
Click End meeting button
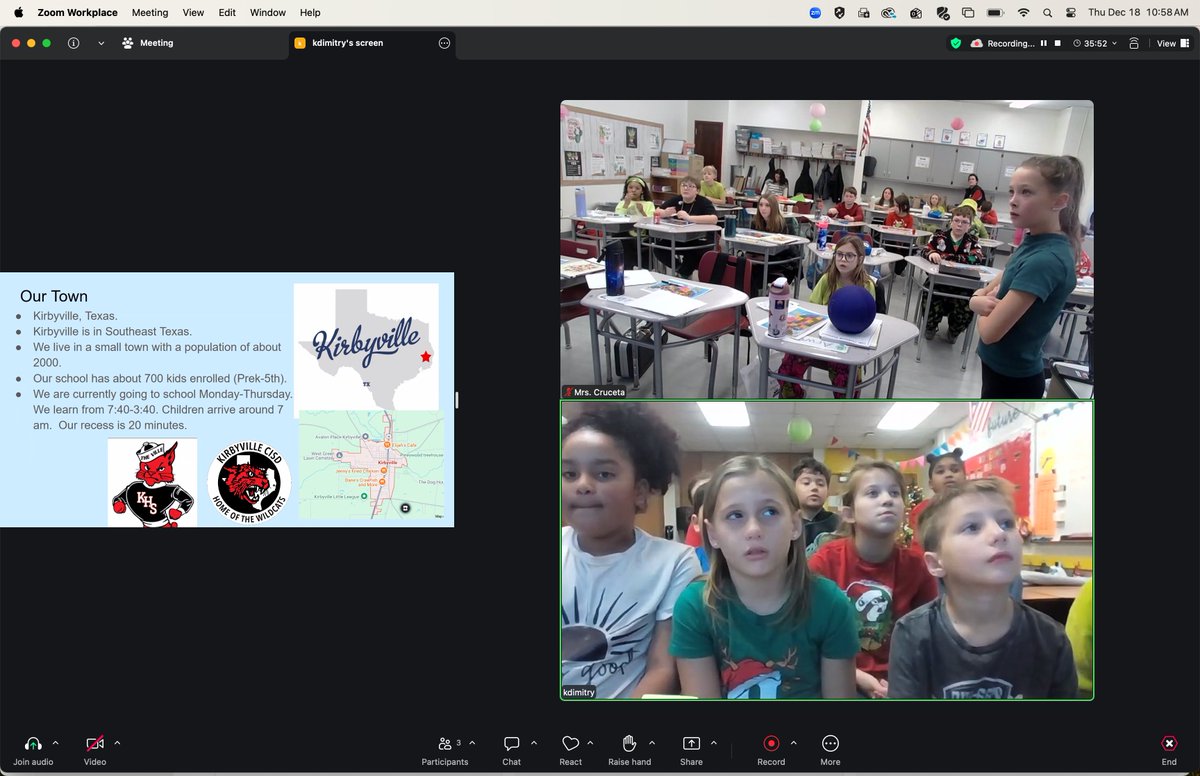coord(1169,750)
